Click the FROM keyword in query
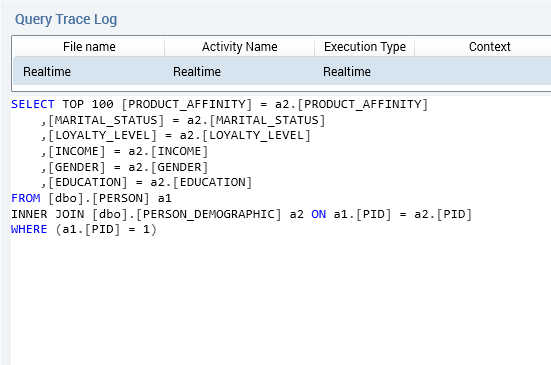Image resolution: width=551 pixels, height=365 pixels. pos(26,198)
